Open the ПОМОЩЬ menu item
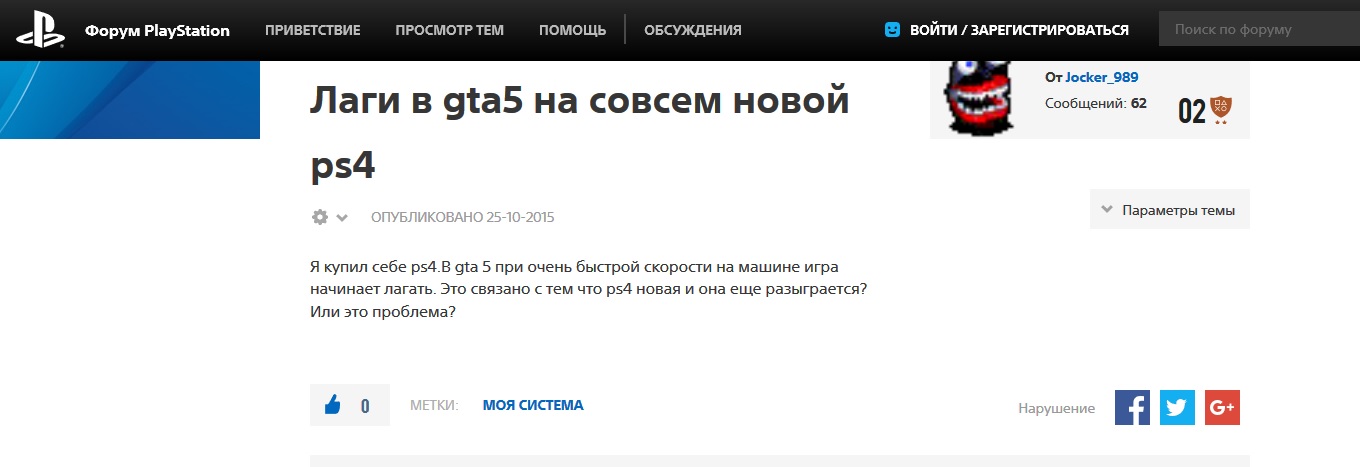Viewport: 1360px width, 467px height. tap(572, 30)
